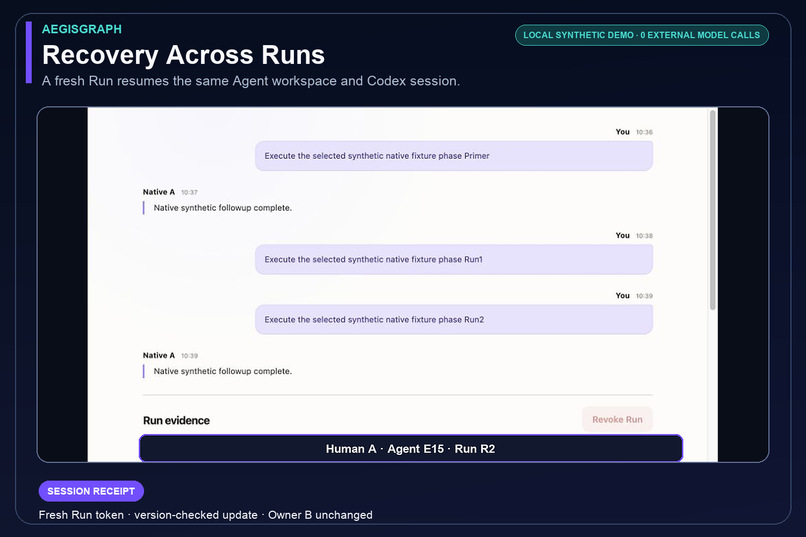Click the Revoke Run button
The width and height of the screenshot is (806, 537).
click(x=617, y=419)
